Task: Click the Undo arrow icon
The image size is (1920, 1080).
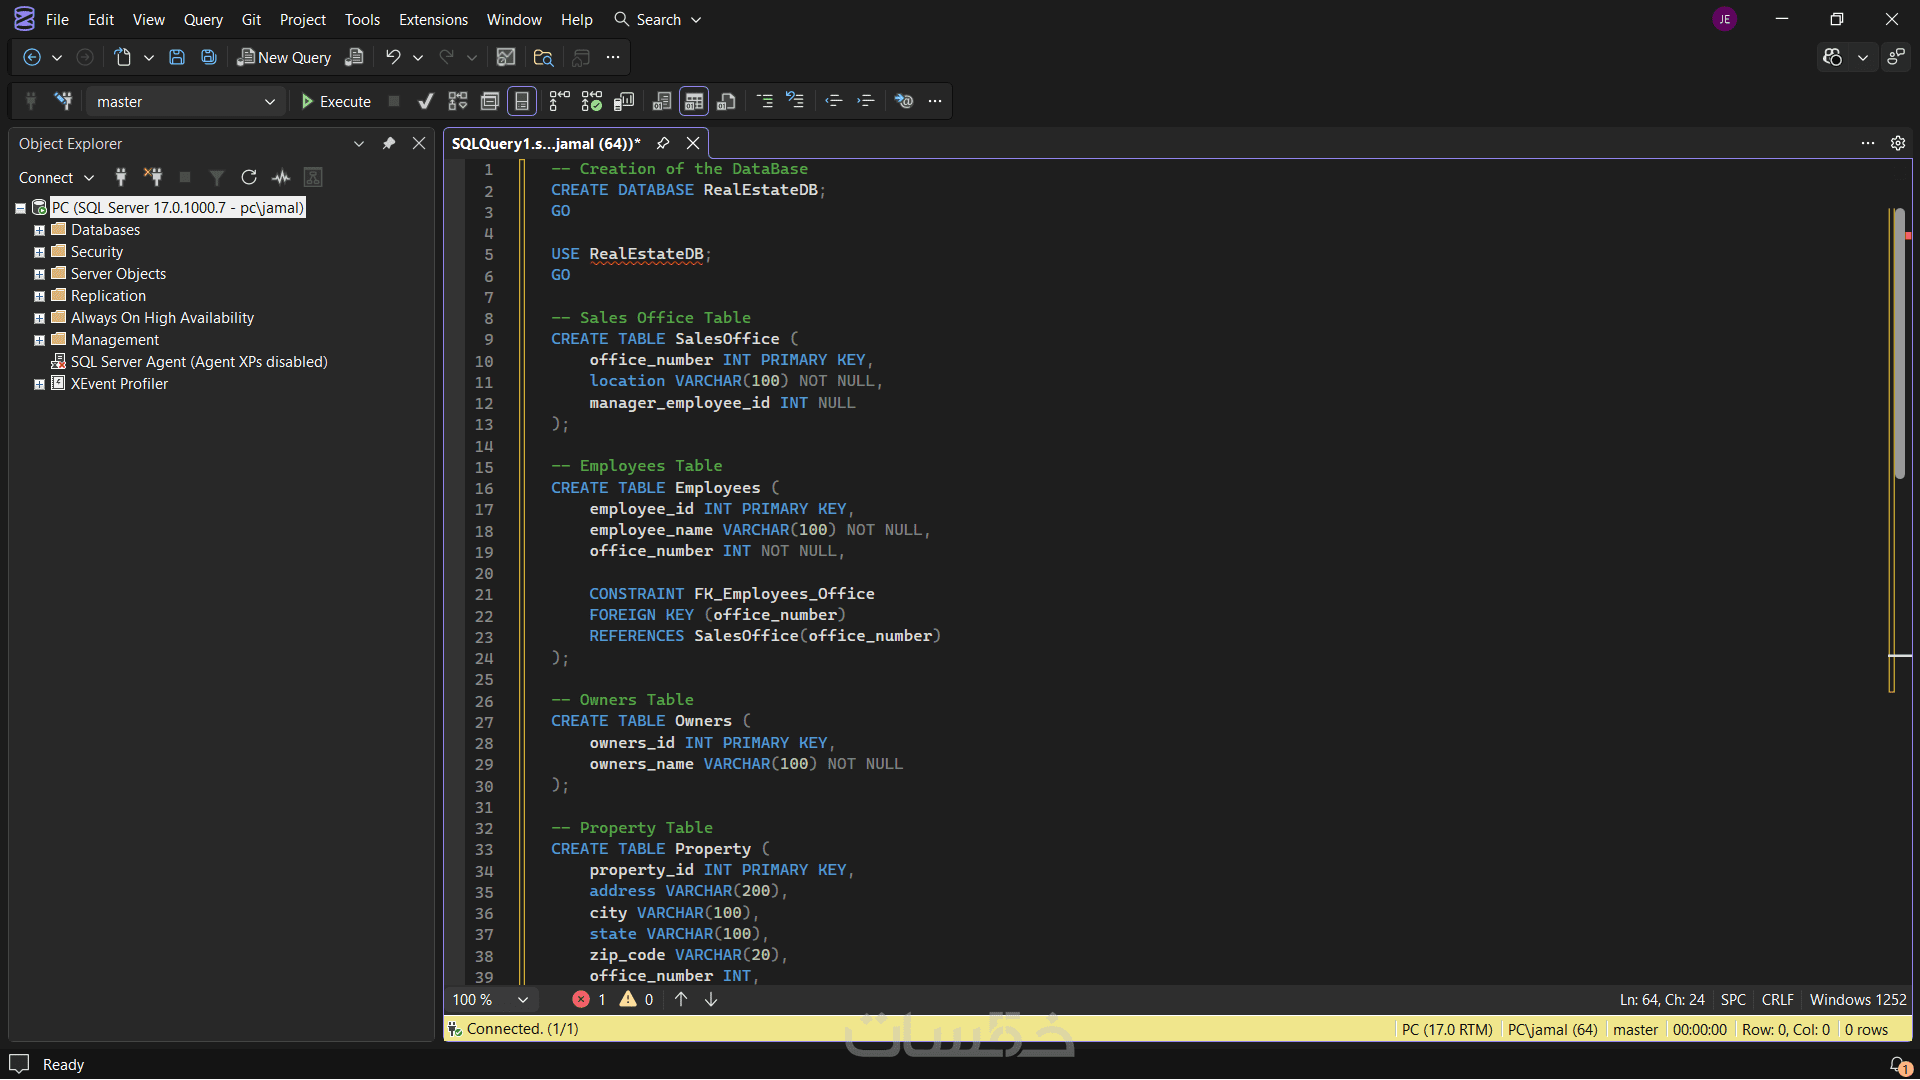Action: coord(393,57)
